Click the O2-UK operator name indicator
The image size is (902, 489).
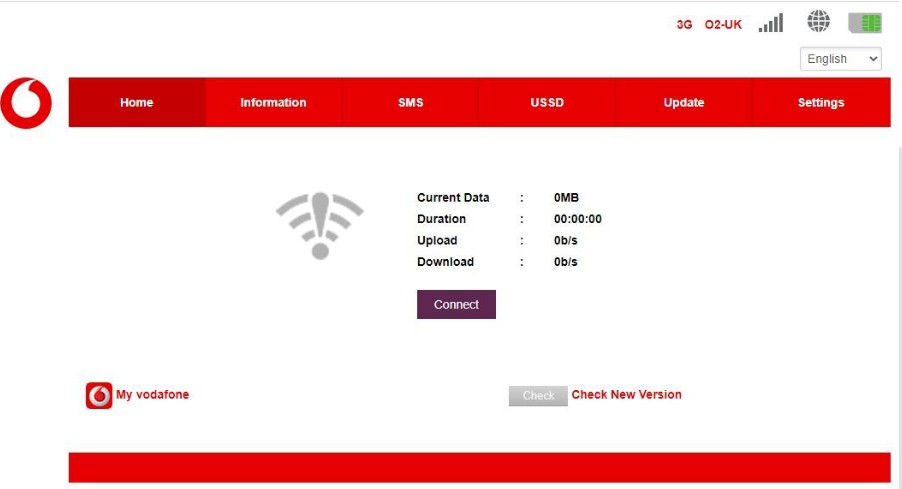coord(723,25)
